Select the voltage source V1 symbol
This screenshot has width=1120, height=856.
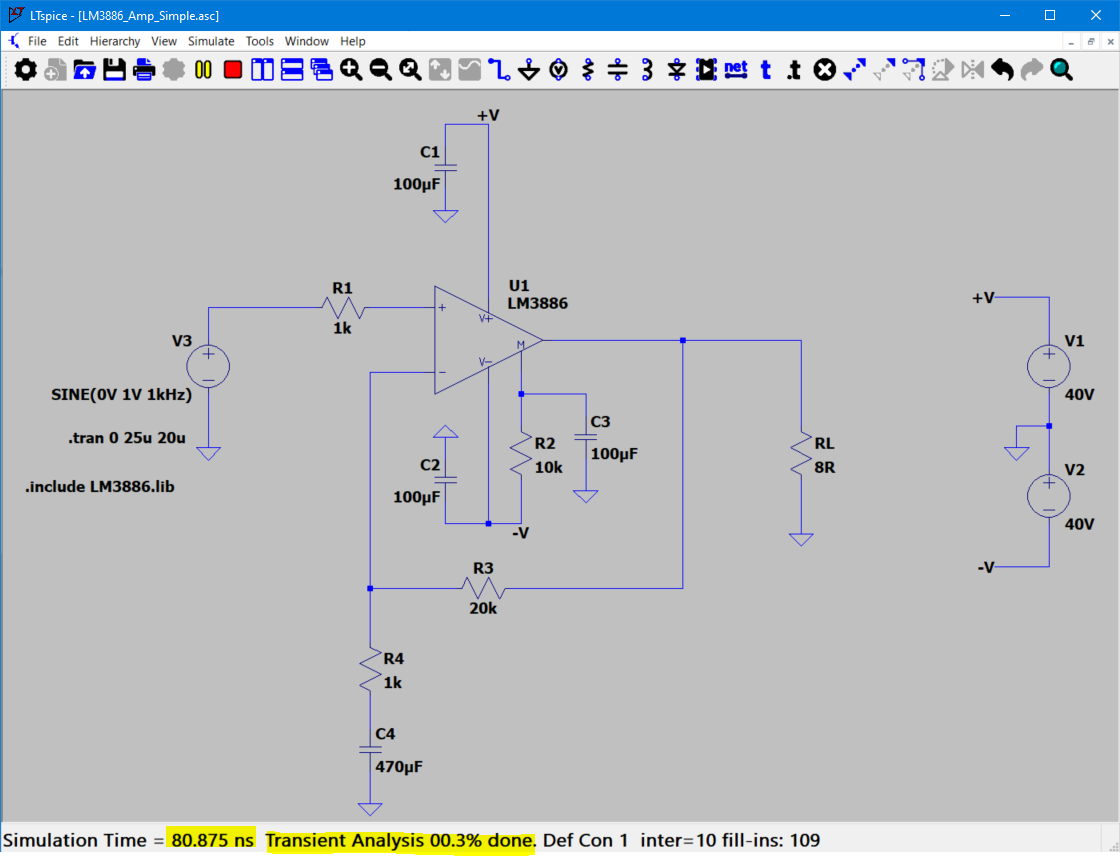tap(1049, 367)
